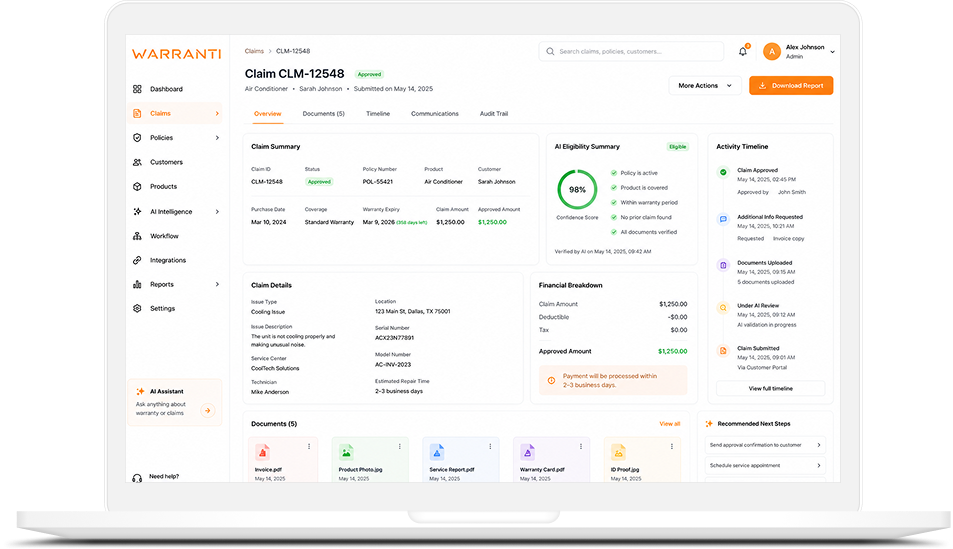The height and width of the screenshot is (549, 953).
Task: Open Service Report.pdf three-dot menu
Action: (490, 446)
